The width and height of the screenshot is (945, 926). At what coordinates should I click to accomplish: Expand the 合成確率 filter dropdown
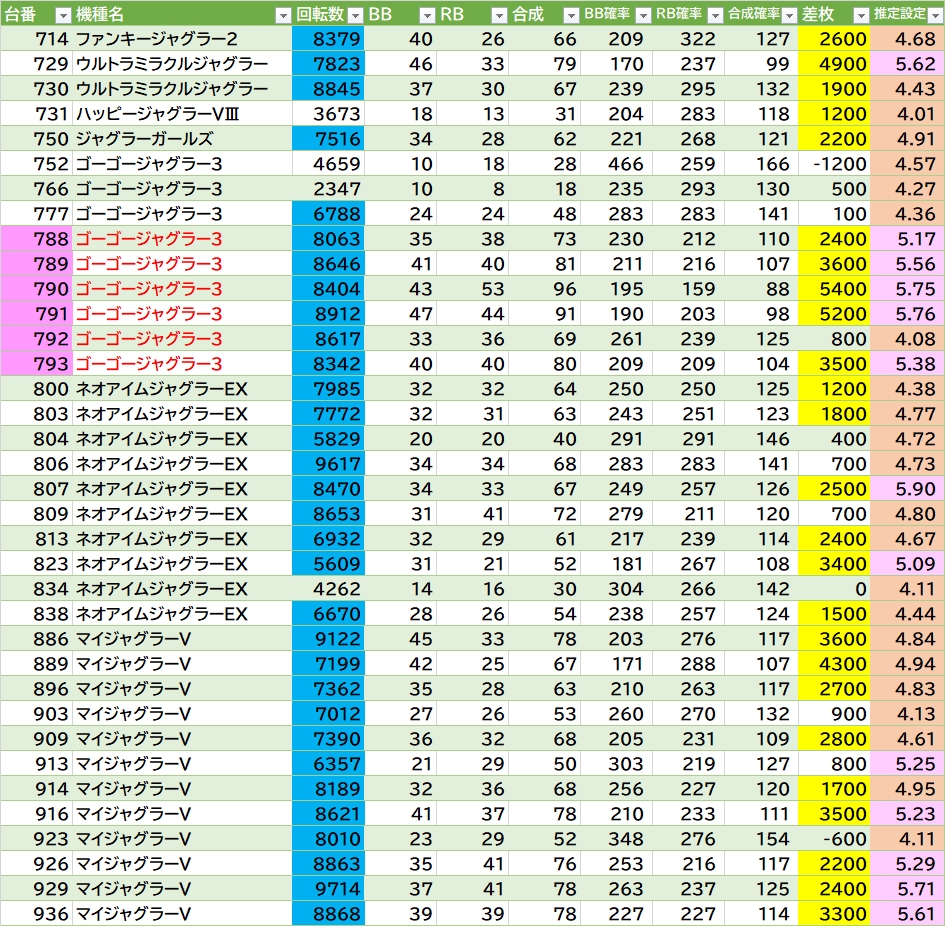(789, 15)
